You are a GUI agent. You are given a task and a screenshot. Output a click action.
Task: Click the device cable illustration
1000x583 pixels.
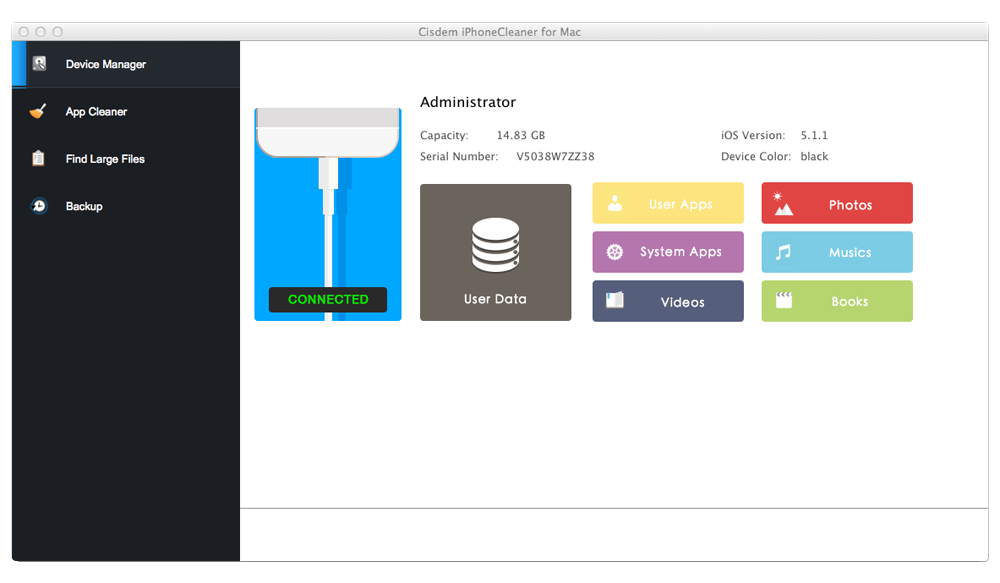point(328,214)
